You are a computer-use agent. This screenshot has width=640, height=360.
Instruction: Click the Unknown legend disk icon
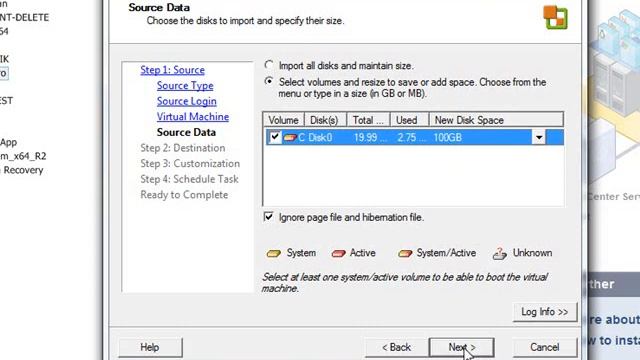click(x=500, y=253)
